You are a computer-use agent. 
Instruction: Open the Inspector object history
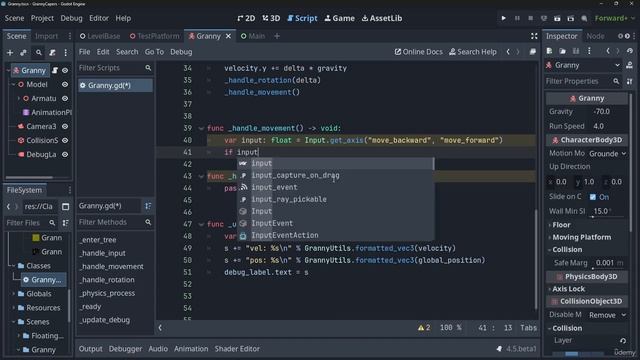point(630,51)
